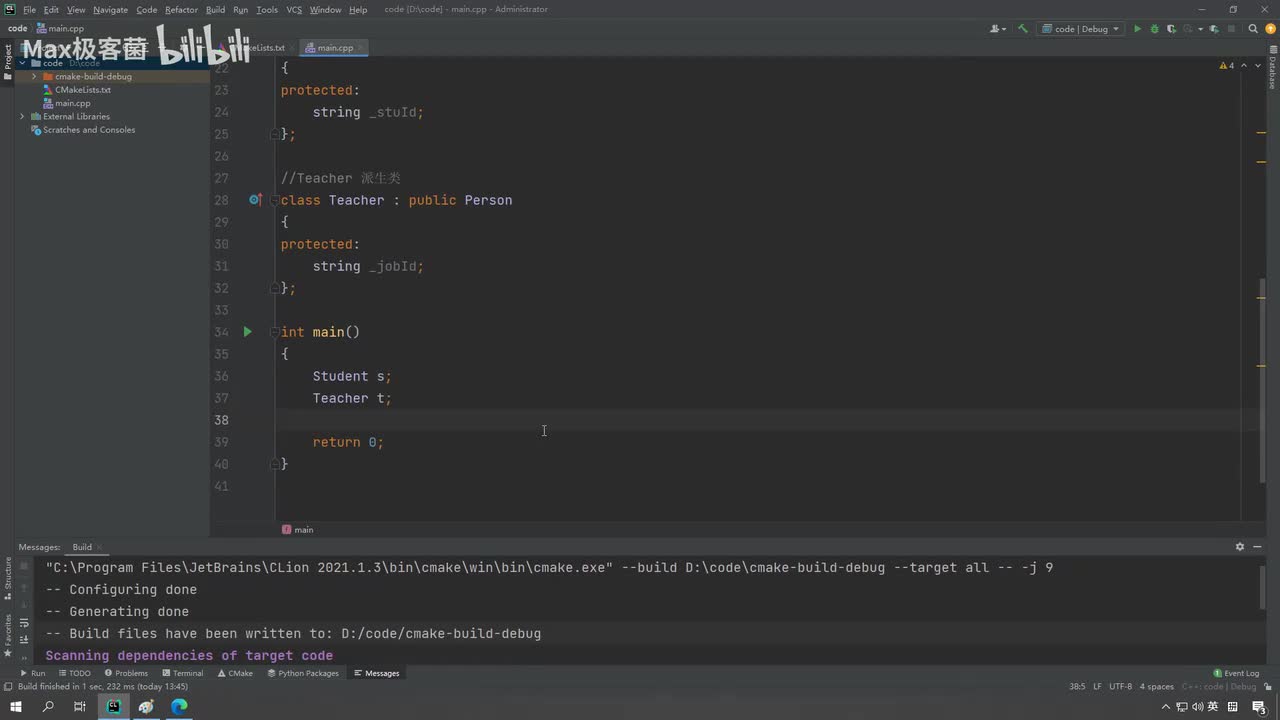Jump to next highlighted error arrow

coord(1257,66)
